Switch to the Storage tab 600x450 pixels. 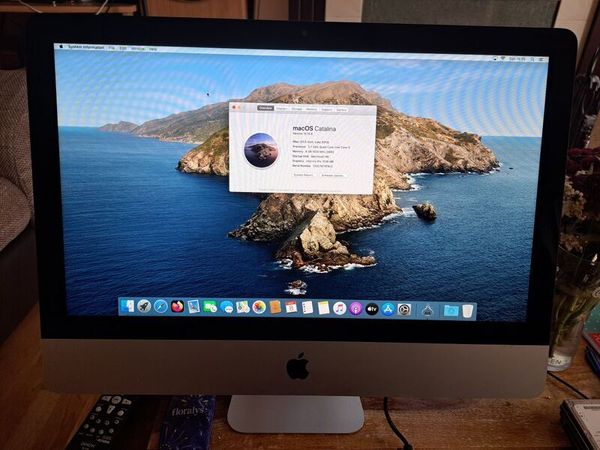296,108
